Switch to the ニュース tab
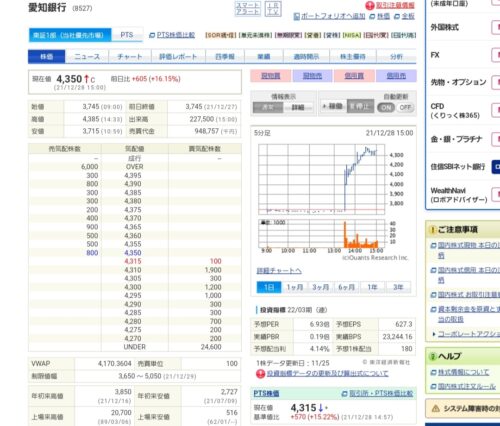Image resolution: width=500 pixels, height=426 pixels. click(x=87, y=57)
